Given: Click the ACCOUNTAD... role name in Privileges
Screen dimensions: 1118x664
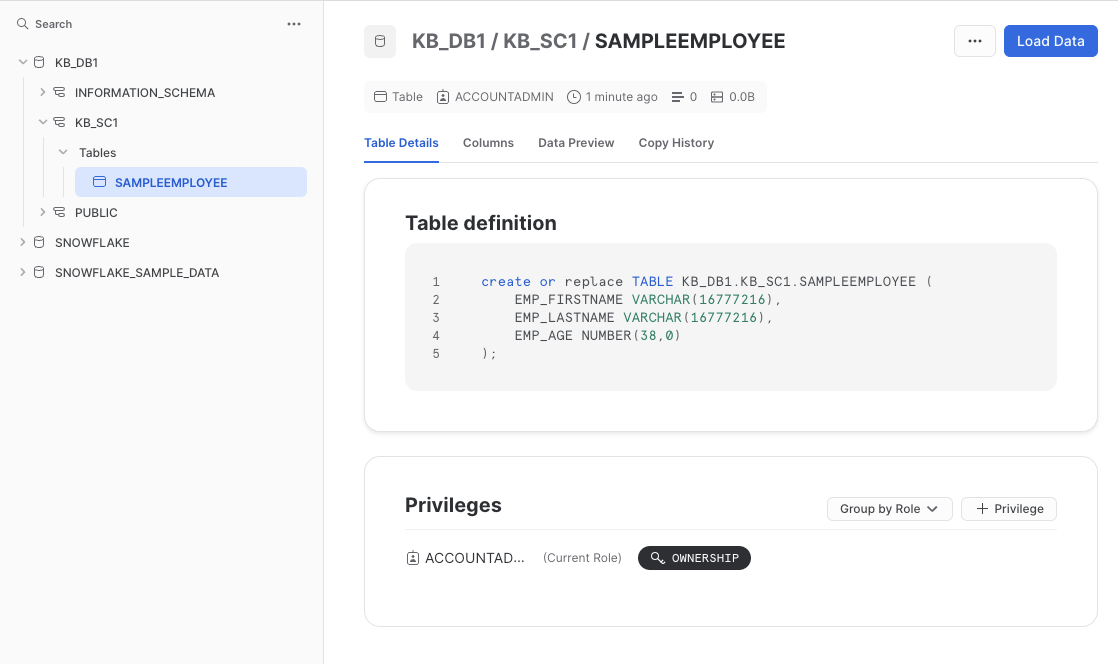Looking at the screenshot, I should [x=475, y=558].
